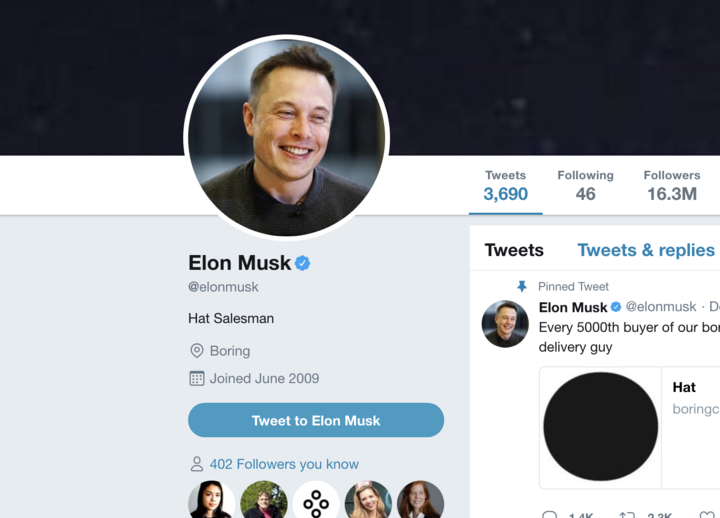Image resolution: width=720 pixels, height=518 pixels.
Task: Click the pin icon next to Pinned Tweet
Action: [521, 286]
